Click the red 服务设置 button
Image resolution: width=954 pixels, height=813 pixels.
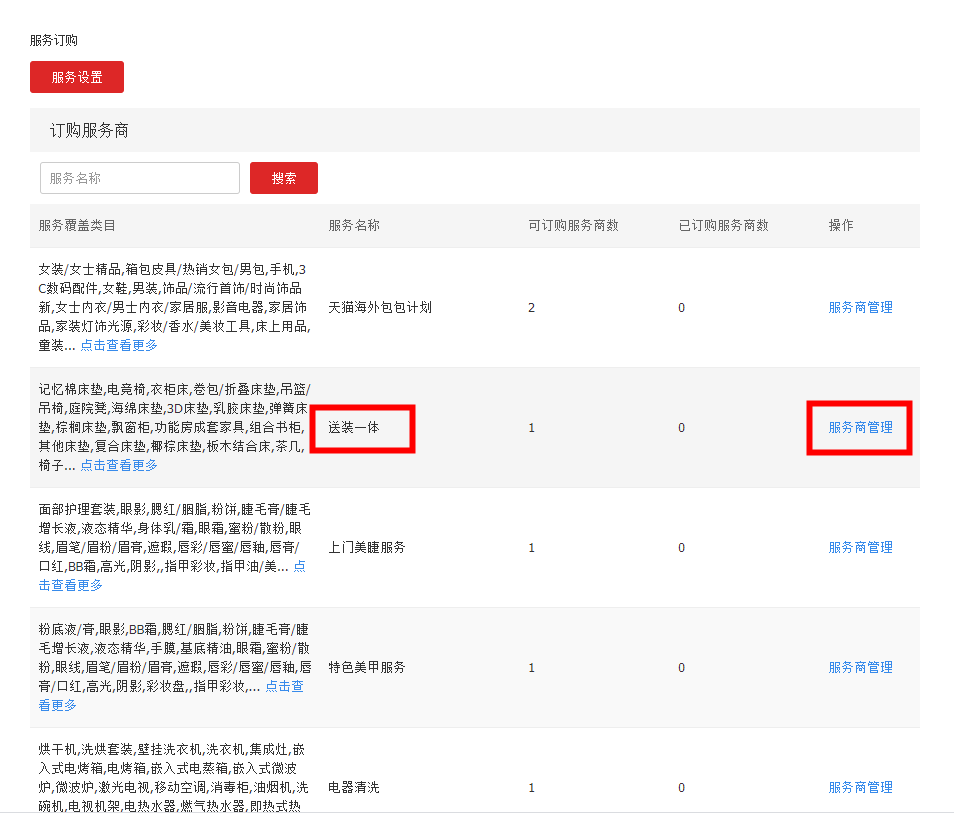(77, 77)
